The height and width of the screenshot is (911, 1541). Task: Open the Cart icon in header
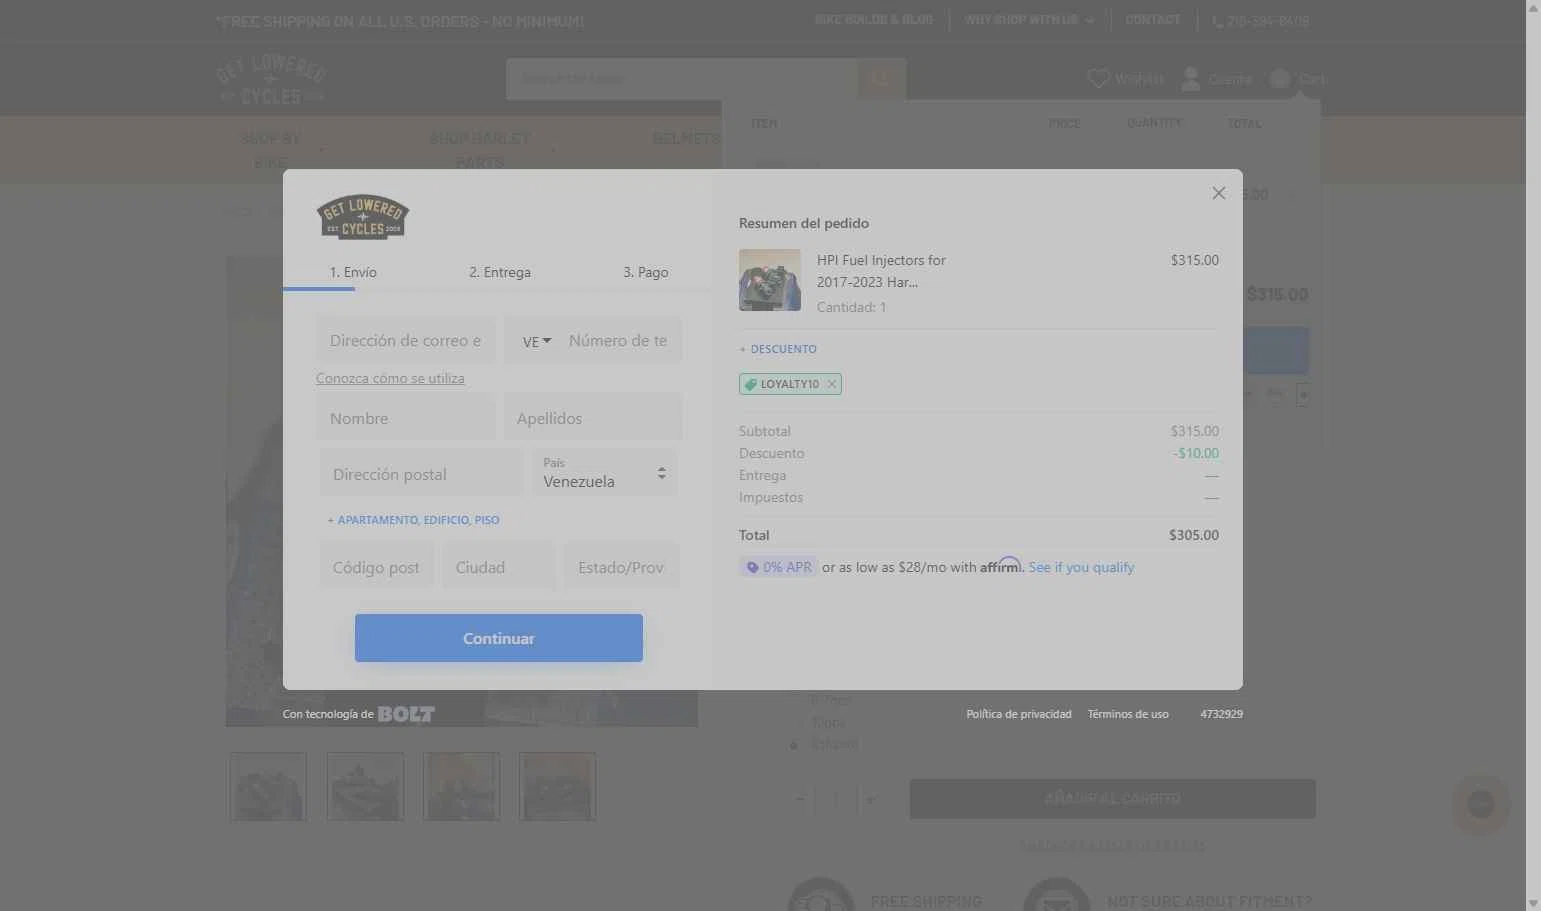point(1280,78)
